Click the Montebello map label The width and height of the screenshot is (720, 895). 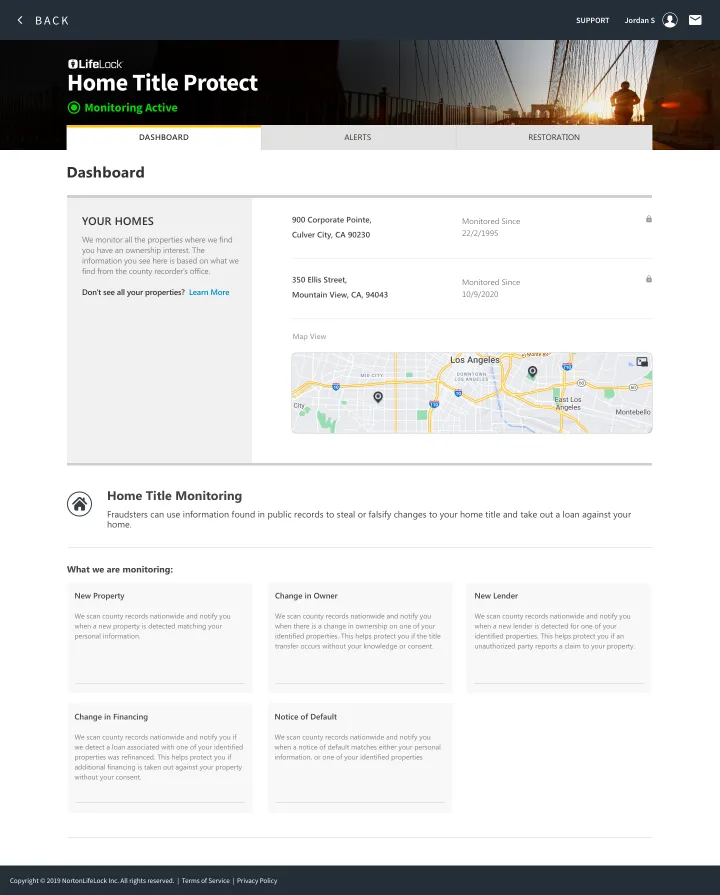pyautogui.click(x=633, y=412)
